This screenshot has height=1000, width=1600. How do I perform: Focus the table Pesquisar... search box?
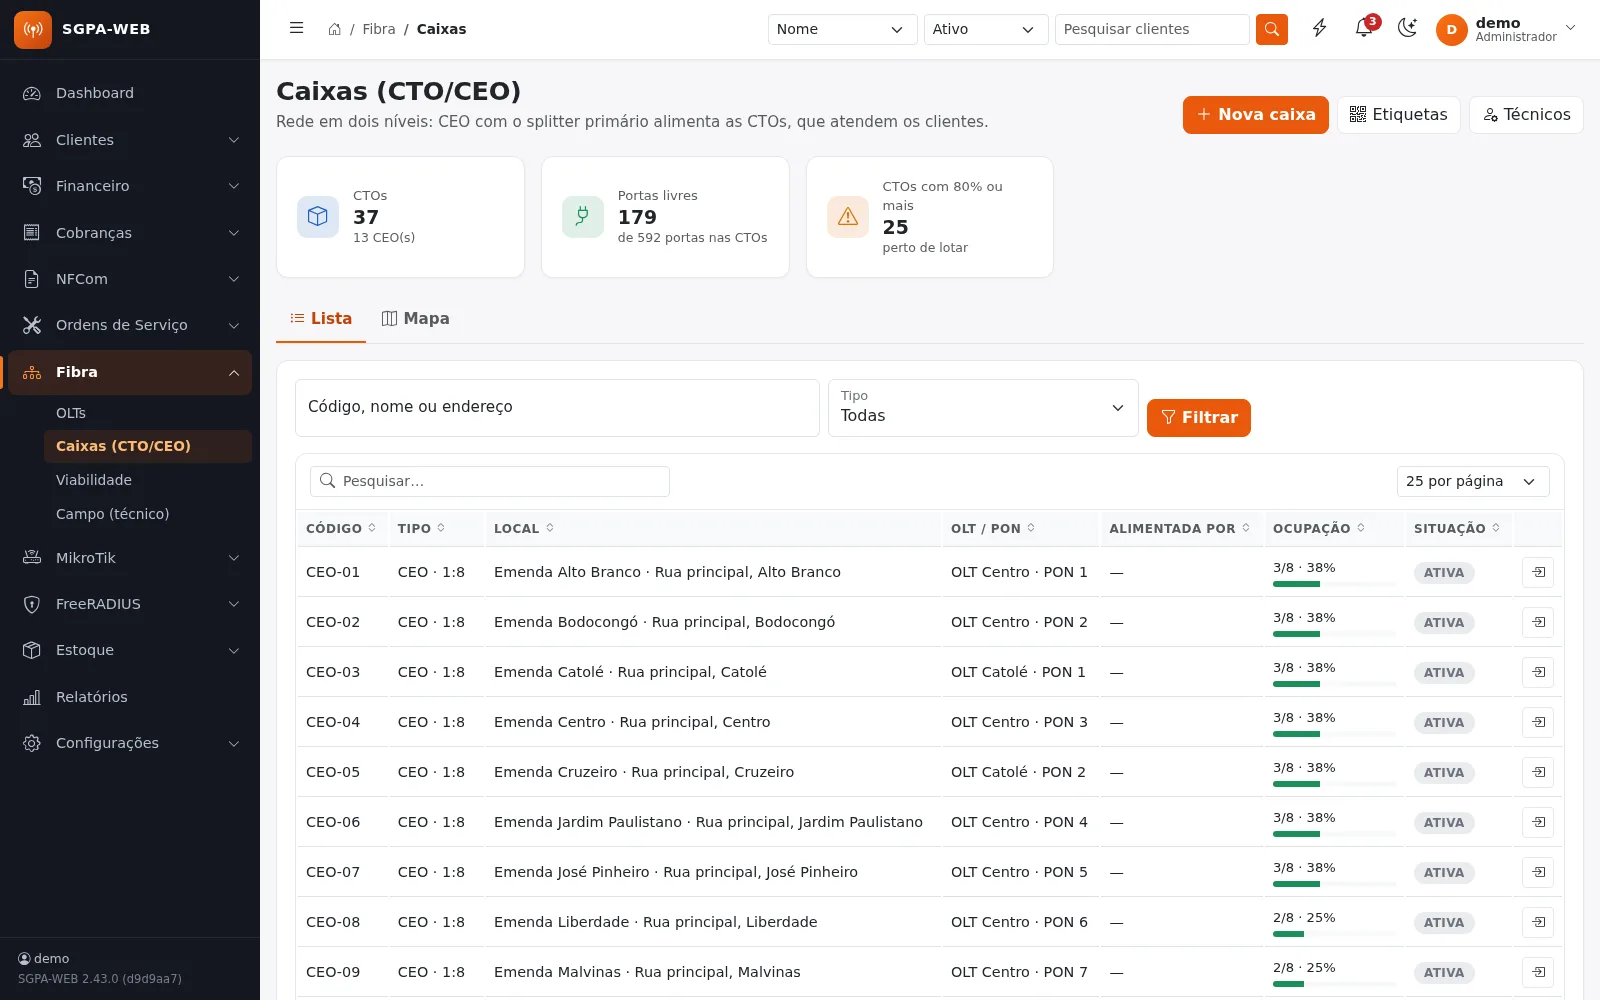pos(490,481)
